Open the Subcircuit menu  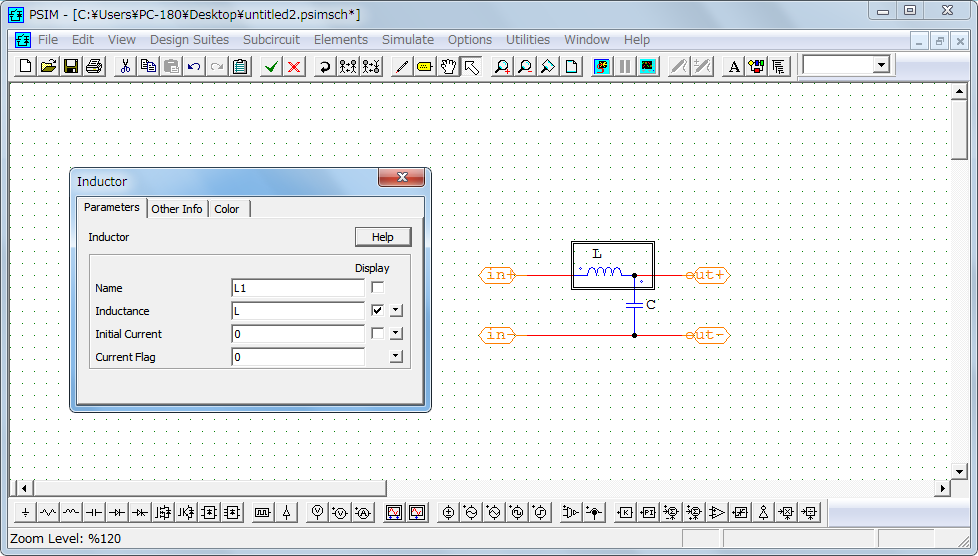pos(271,39)
